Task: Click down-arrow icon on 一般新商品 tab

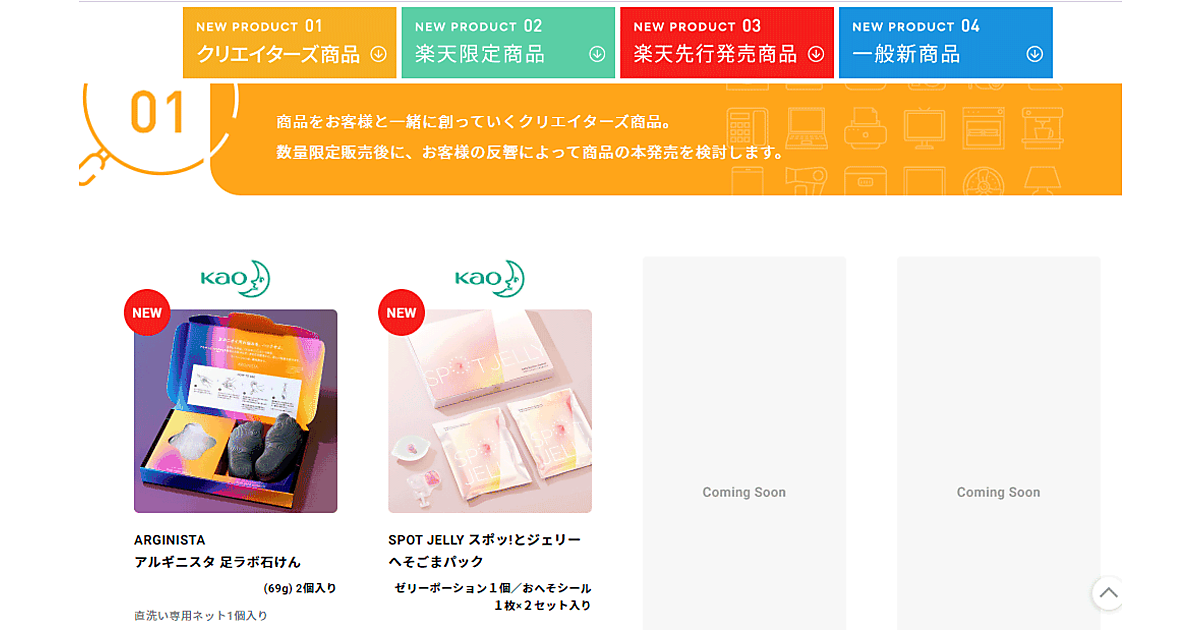Action: [1035, 54]
